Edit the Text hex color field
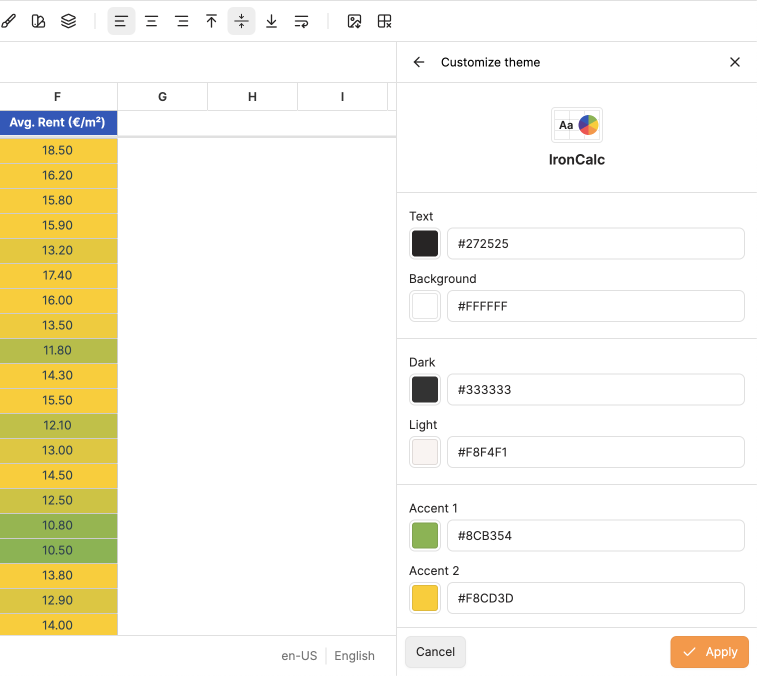The image size is (757, 676). click(596, 243)
